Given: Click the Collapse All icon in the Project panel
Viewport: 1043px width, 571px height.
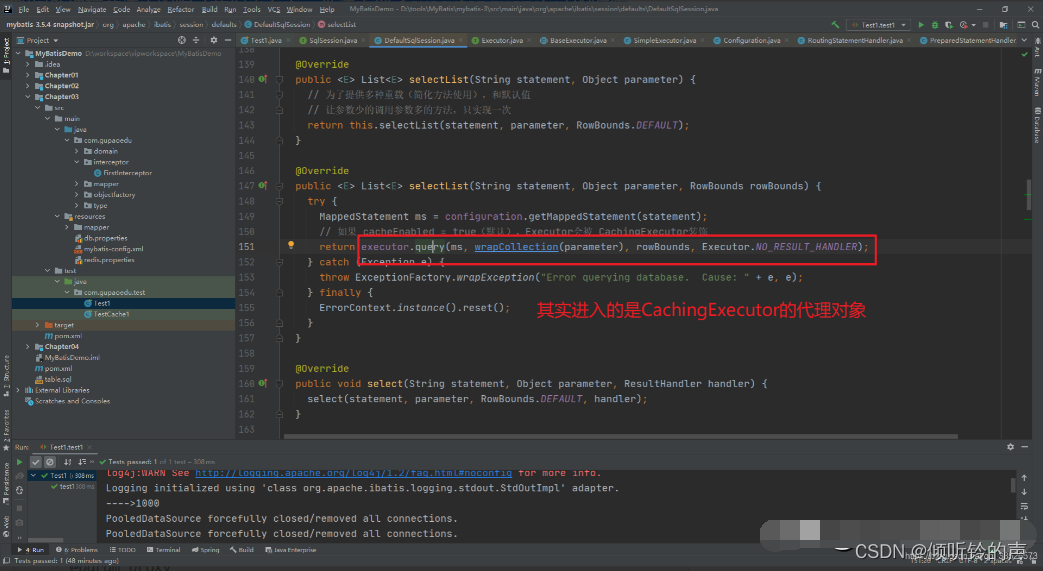Looking at the screenshot, I should (196, 40).
